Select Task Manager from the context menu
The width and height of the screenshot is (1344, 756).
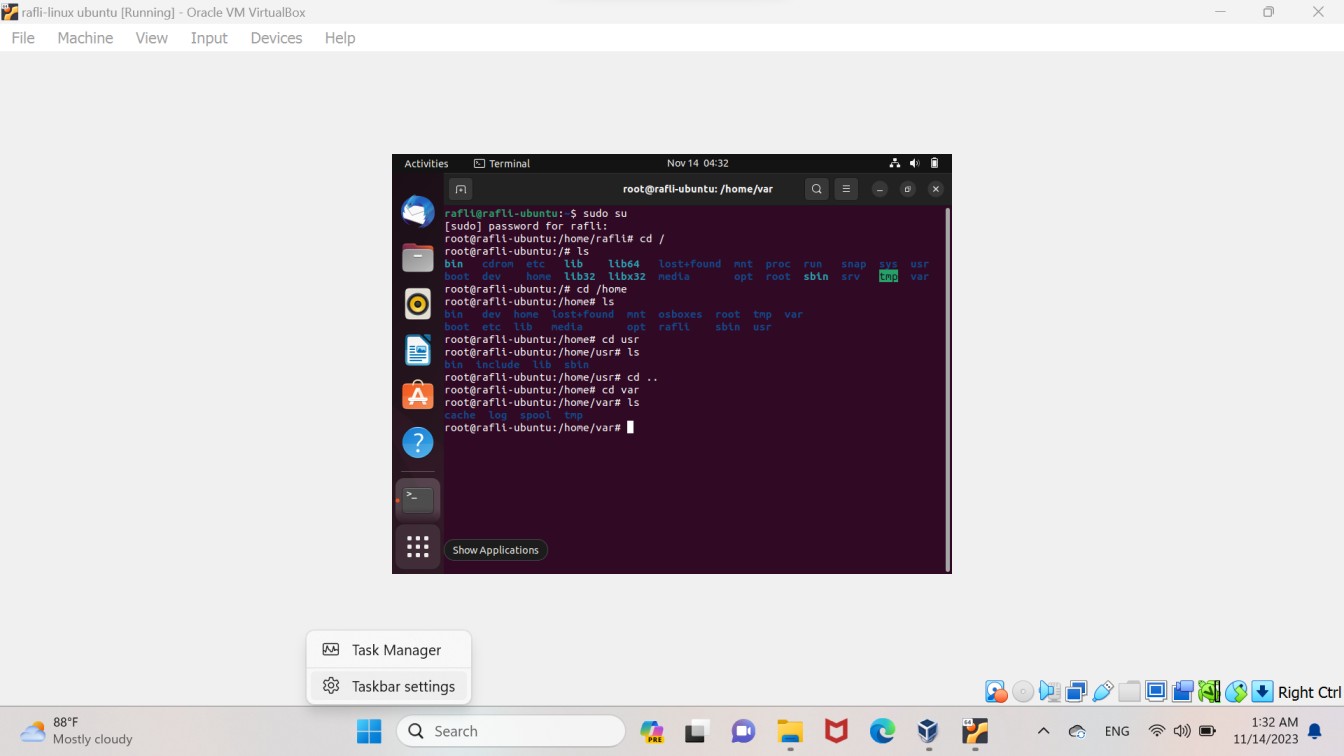tap(388, 650)
